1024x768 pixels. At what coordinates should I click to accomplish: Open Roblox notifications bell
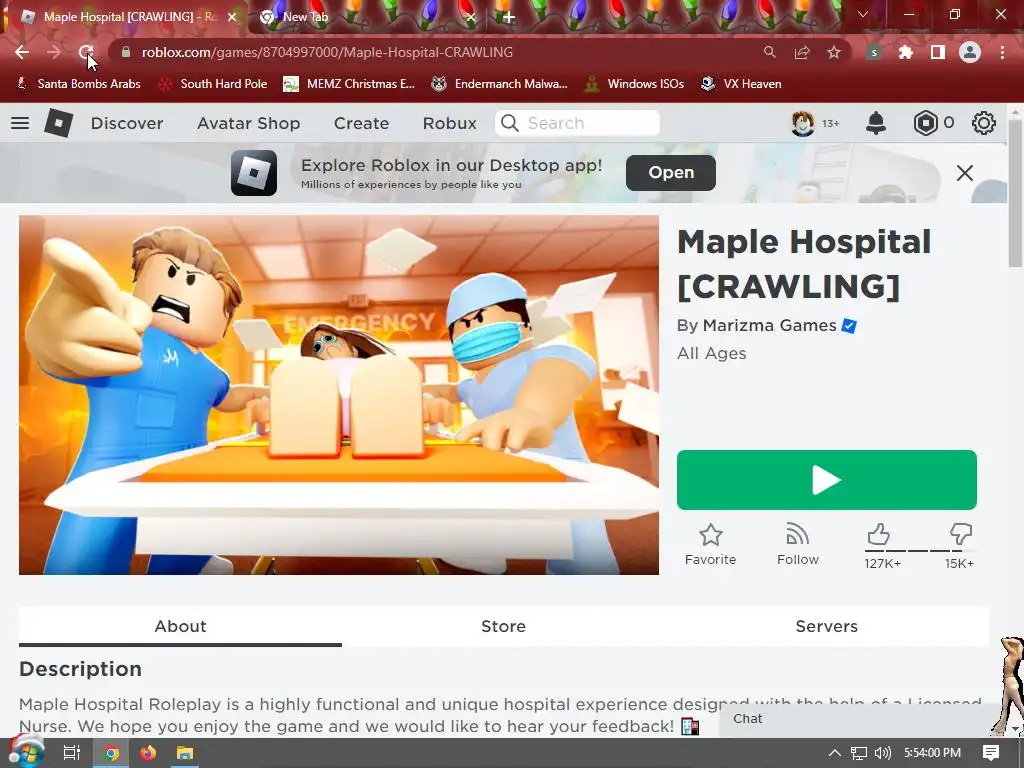[876, 123]
